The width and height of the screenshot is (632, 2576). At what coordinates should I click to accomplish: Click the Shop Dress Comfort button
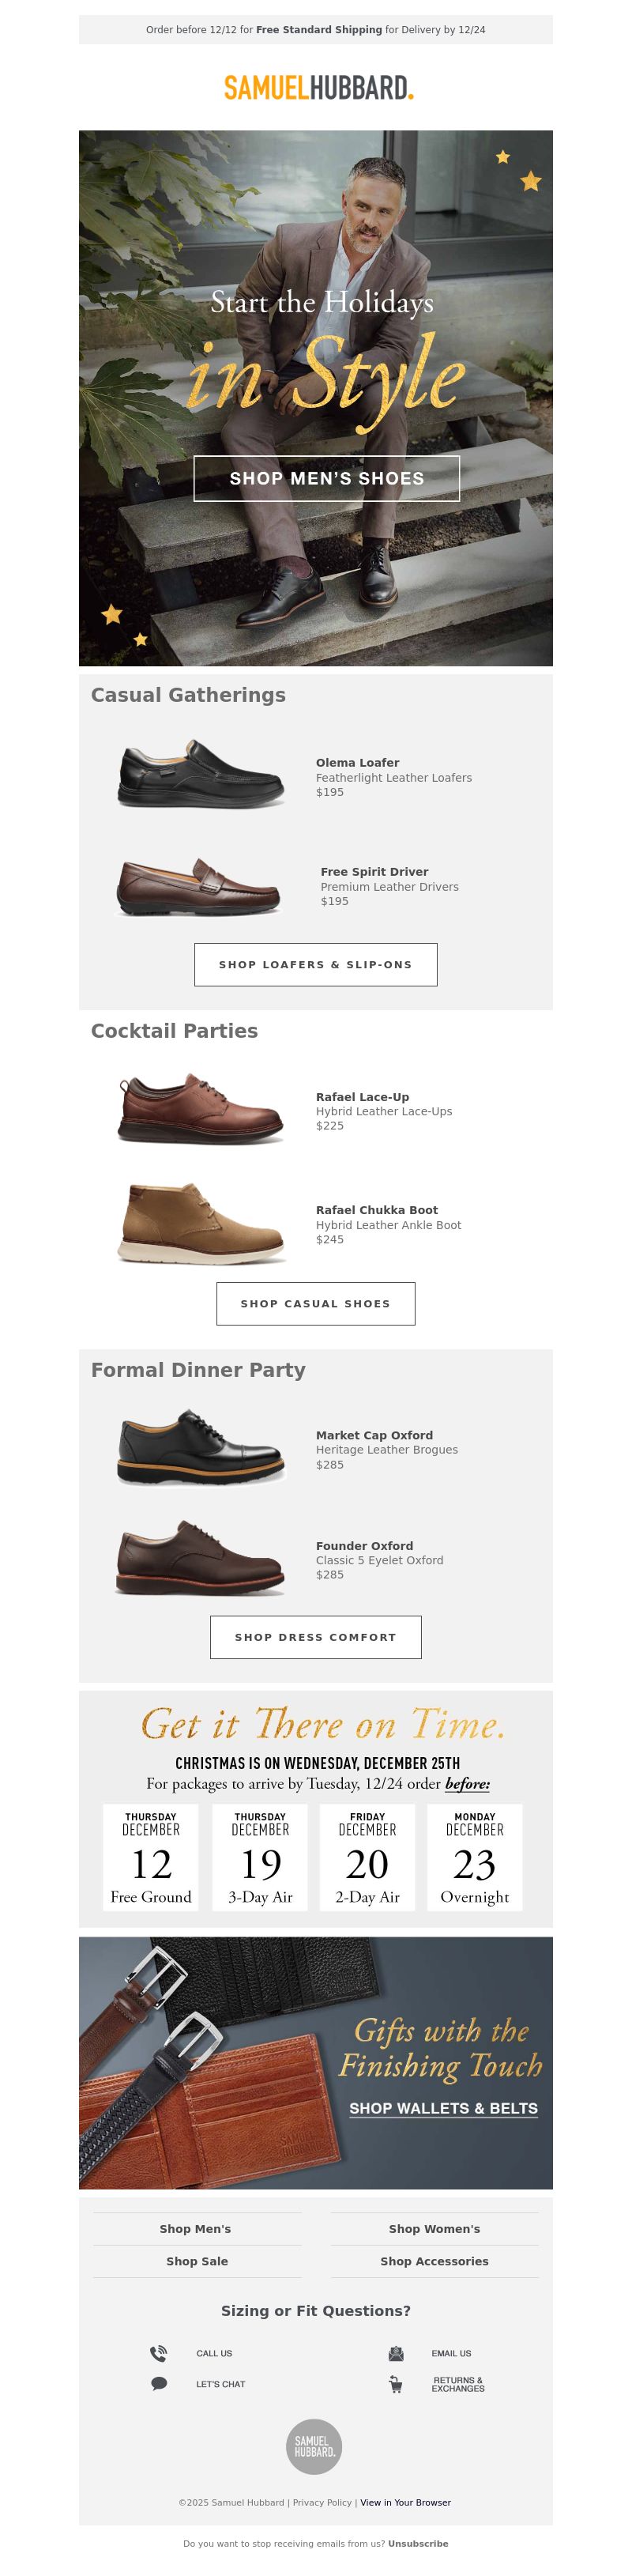click(x=315, y=1637)
